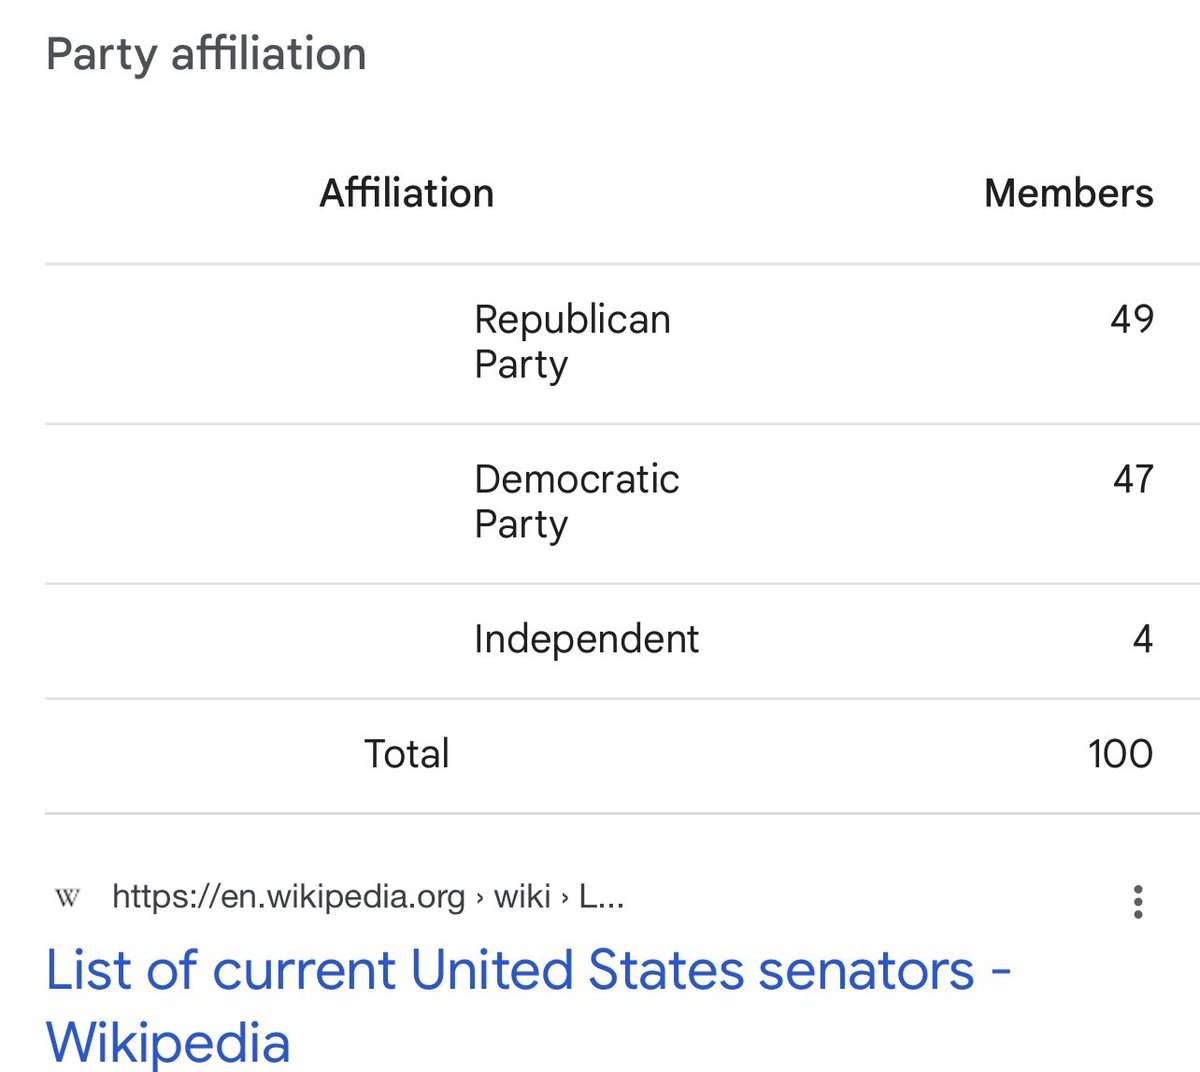Click the word 'Wikipedia' in the result title

(168, 1042)
